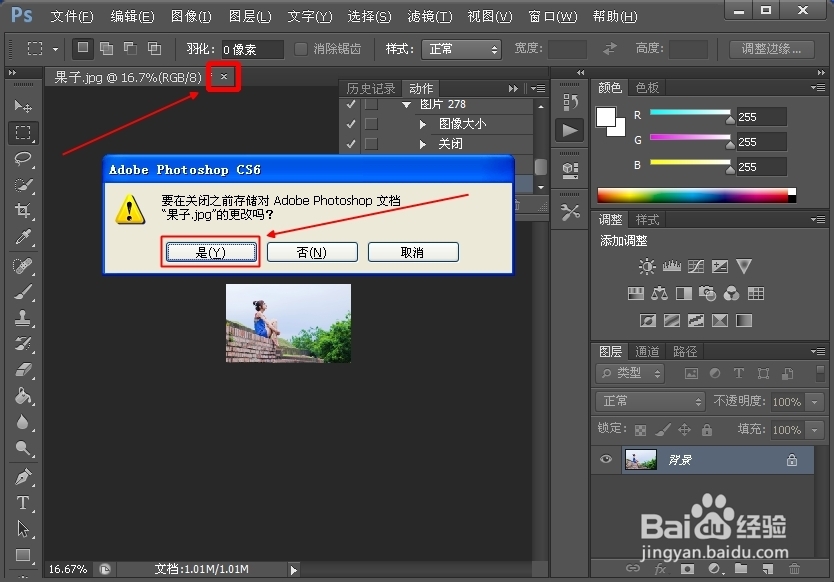Select the Spot Healing Brush tool
The width and height of the screenshot is (834, 582).
point(22,265)
